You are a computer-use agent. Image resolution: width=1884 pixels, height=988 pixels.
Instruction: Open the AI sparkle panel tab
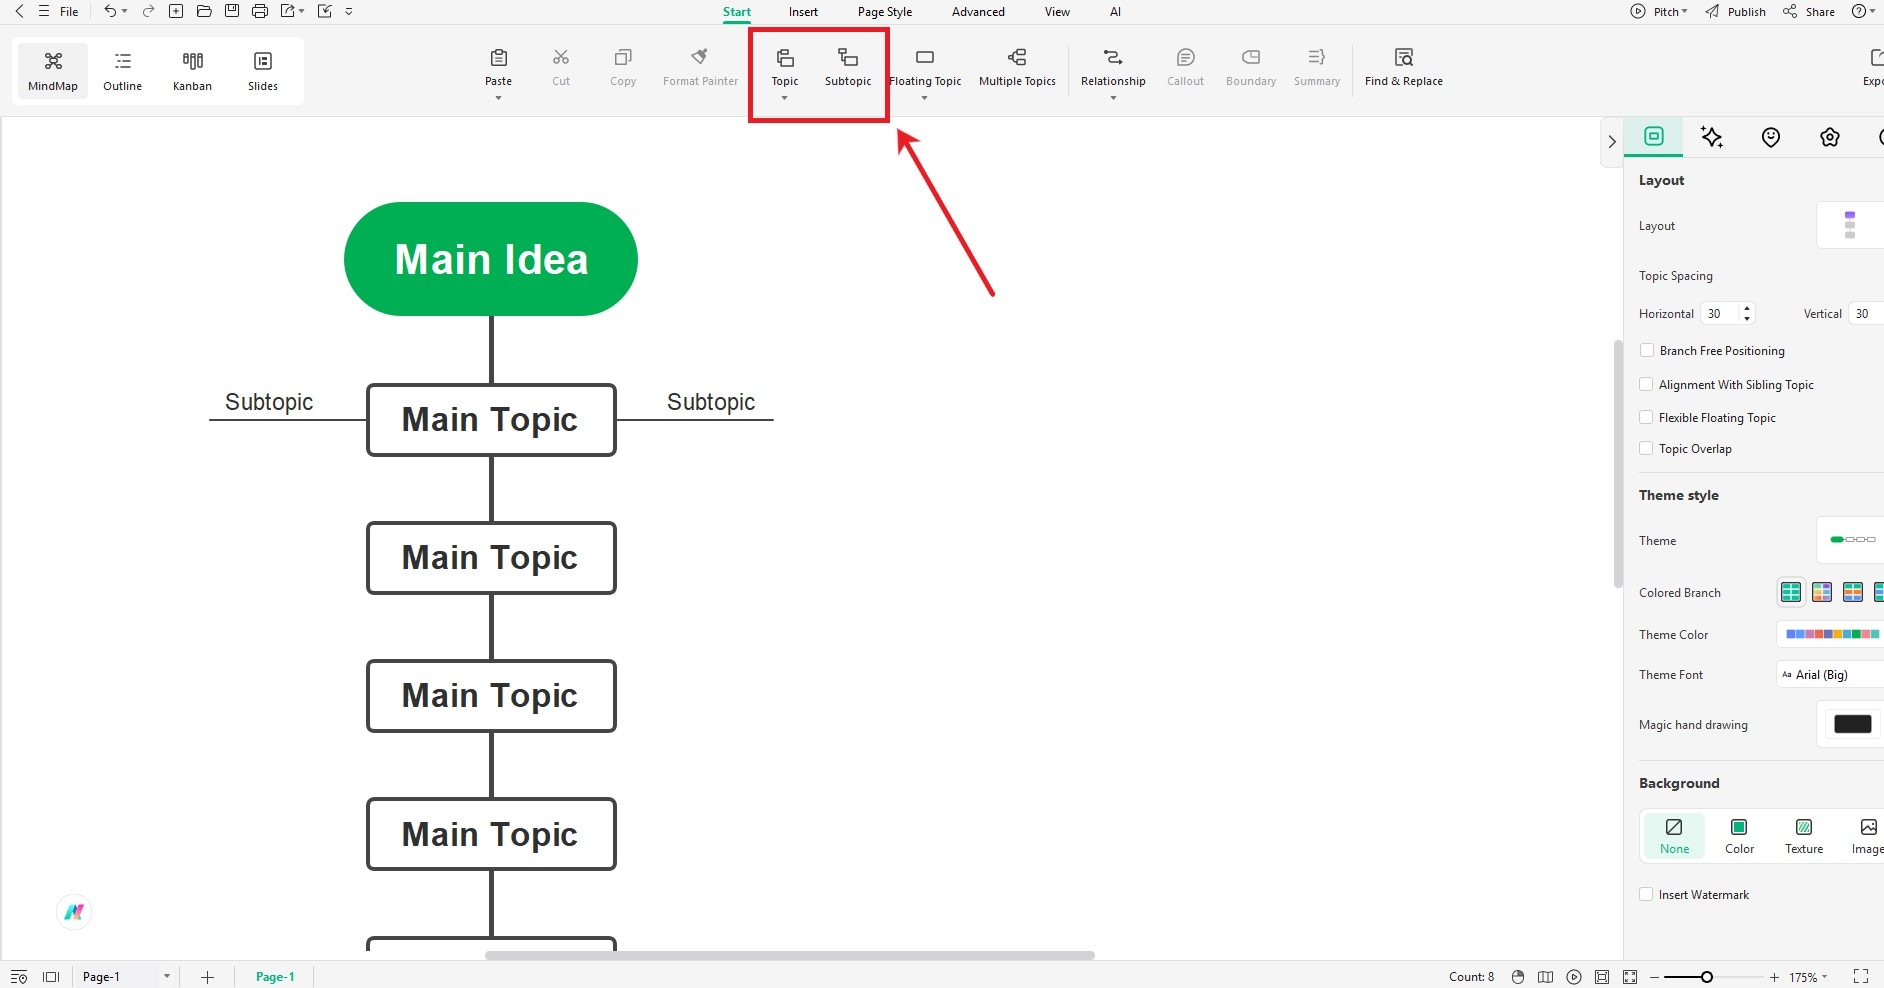coord(1712,137)
